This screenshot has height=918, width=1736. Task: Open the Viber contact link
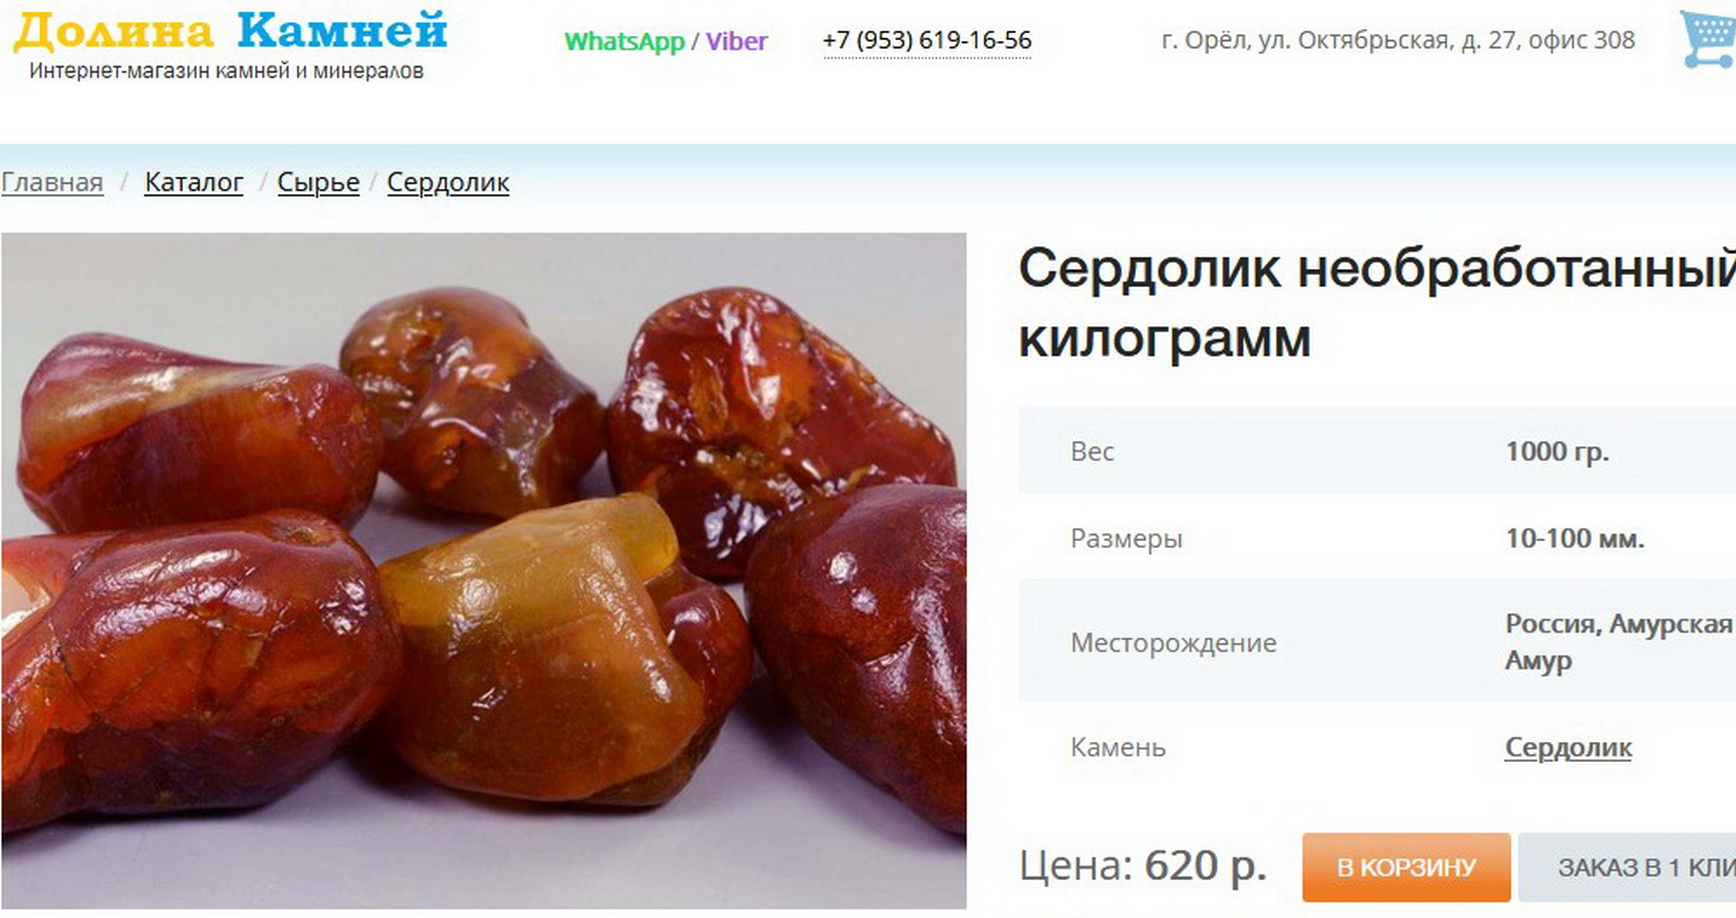coord(736,41)
